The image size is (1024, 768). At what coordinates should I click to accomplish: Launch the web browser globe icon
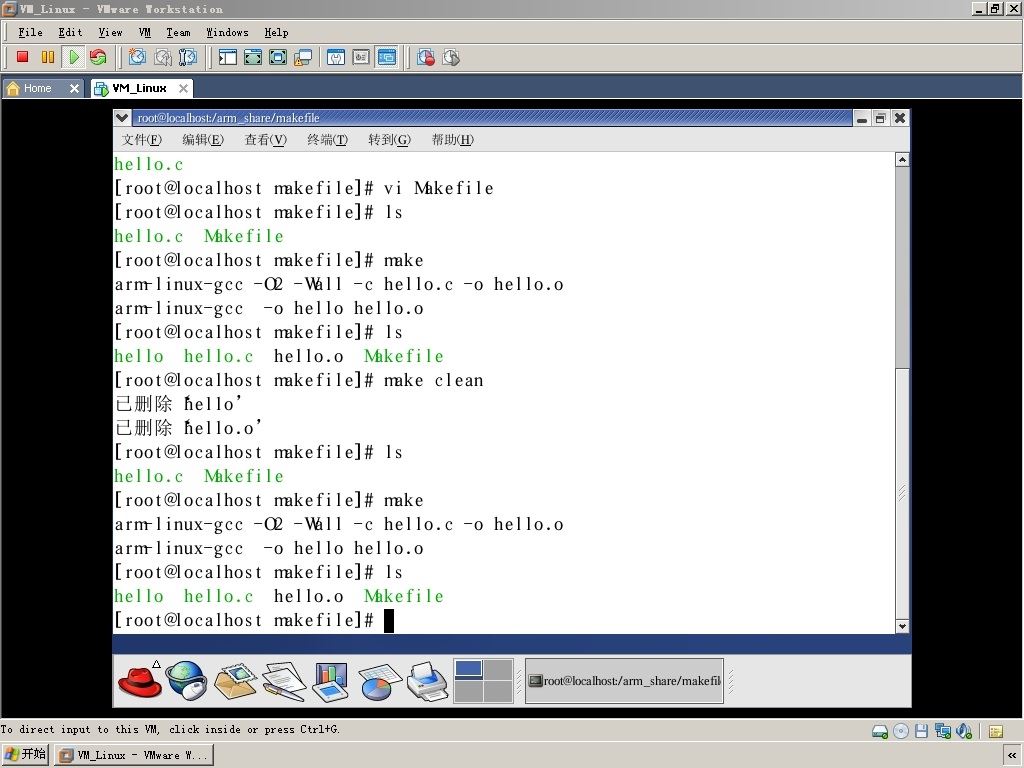click(x=186, y=680)
